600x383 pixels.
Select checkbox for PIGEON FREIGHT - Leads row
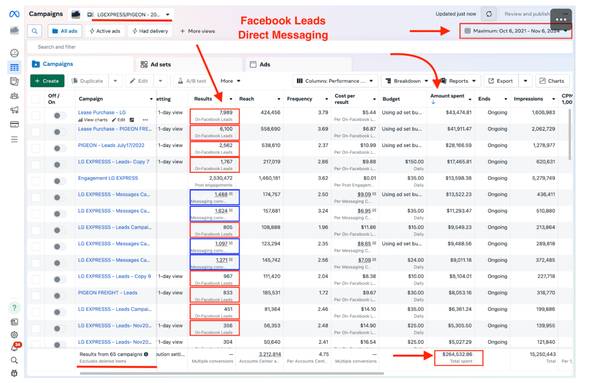tap(36, 296)
